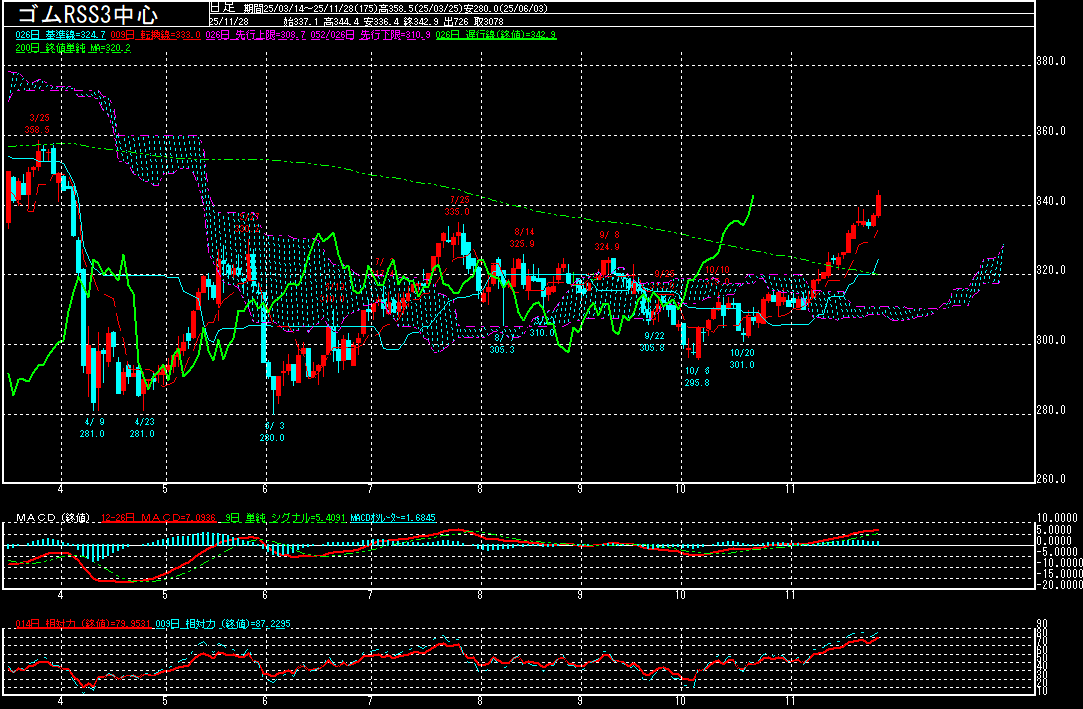Screen dimensions: 1083x709
Task: Select the 026日 基準線 legend label
Action: [61, 35]
